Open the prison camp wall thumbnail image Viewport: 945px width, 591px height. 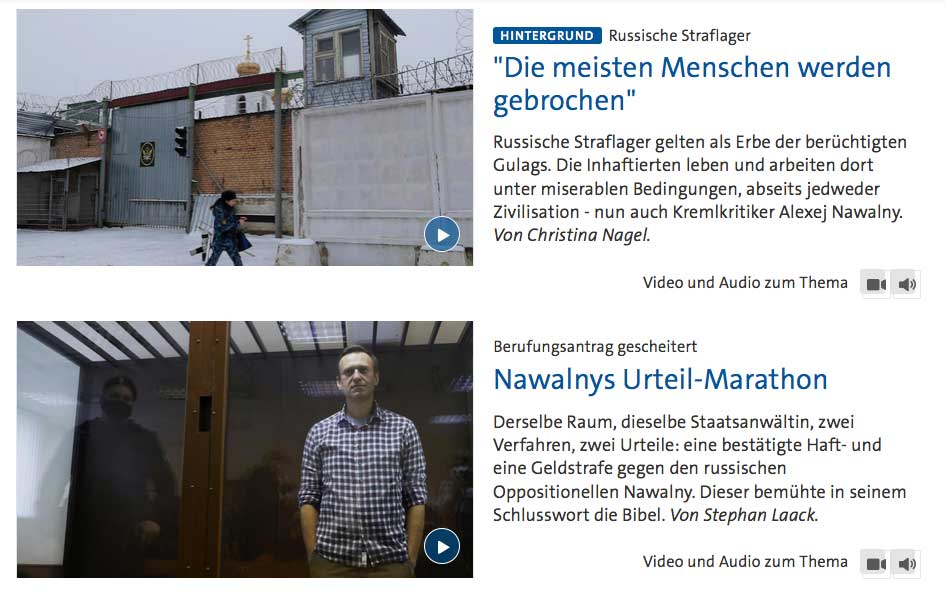pyautogui.click(x=245, y=137)
